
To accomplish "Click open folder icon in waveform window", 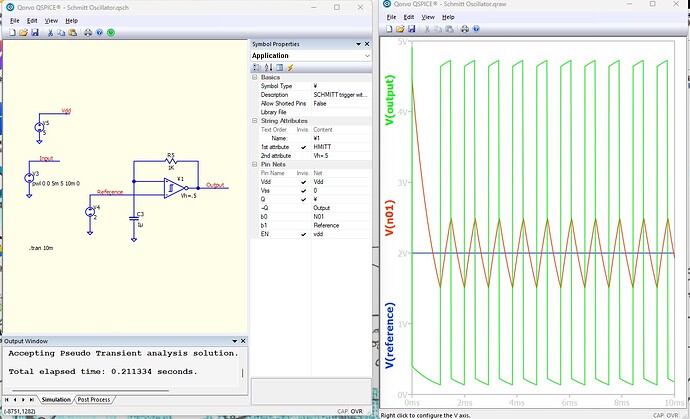I will point(400,29).
